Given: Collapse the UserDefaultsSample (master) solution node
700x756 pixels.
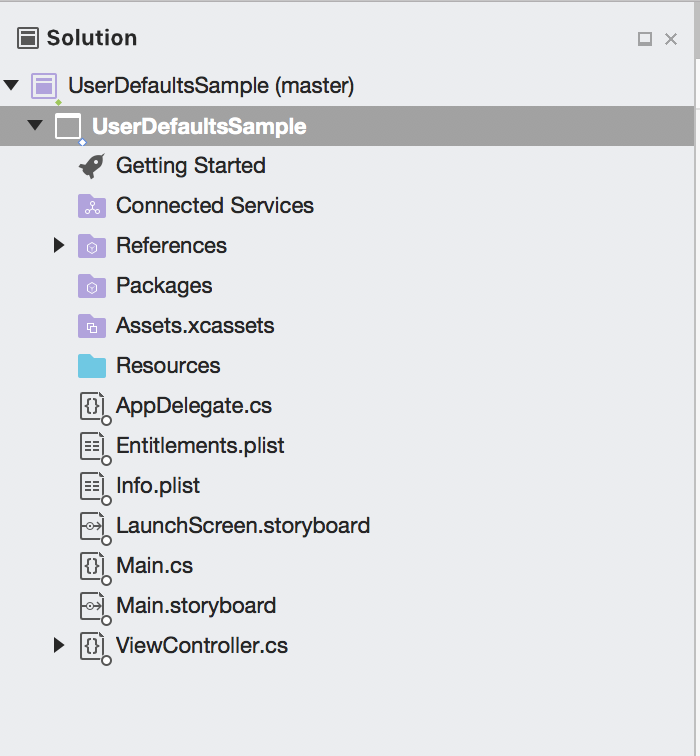Looking at the screenshot, I should tap(12, 86).
